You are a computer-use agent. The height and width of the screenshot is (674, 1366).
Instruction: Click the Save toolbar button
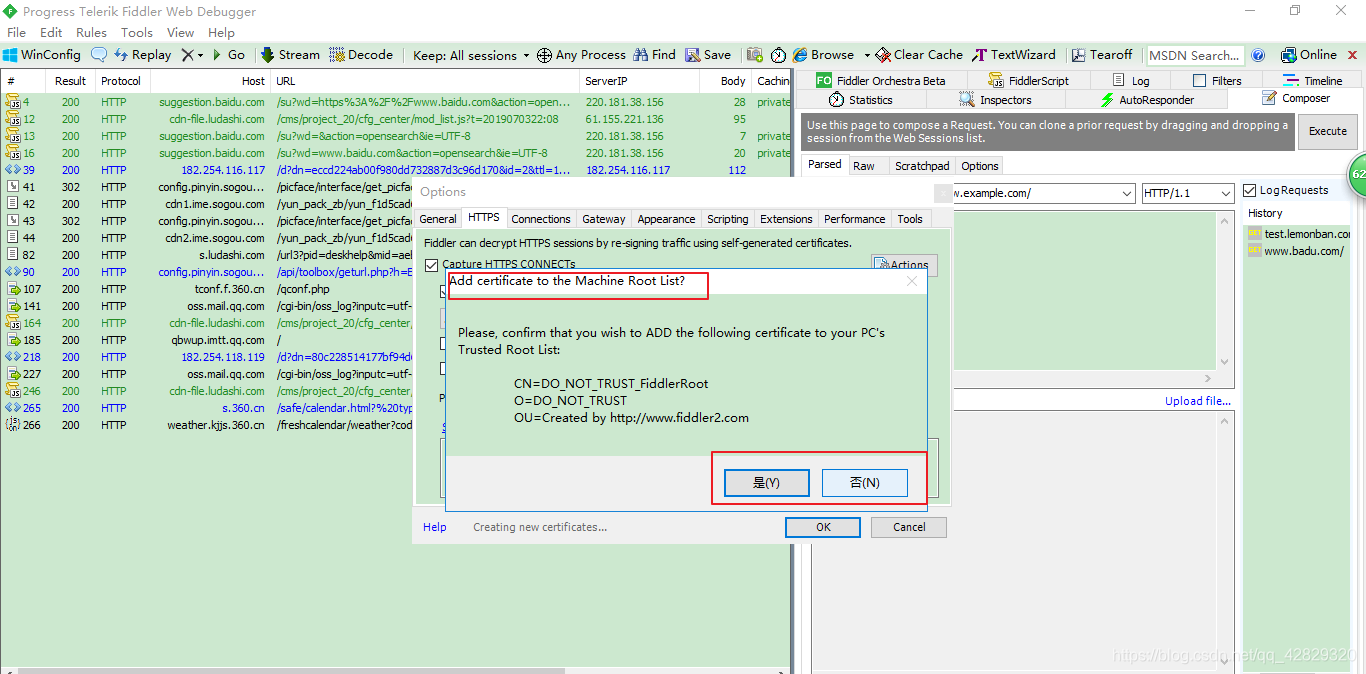click(708, 55)
